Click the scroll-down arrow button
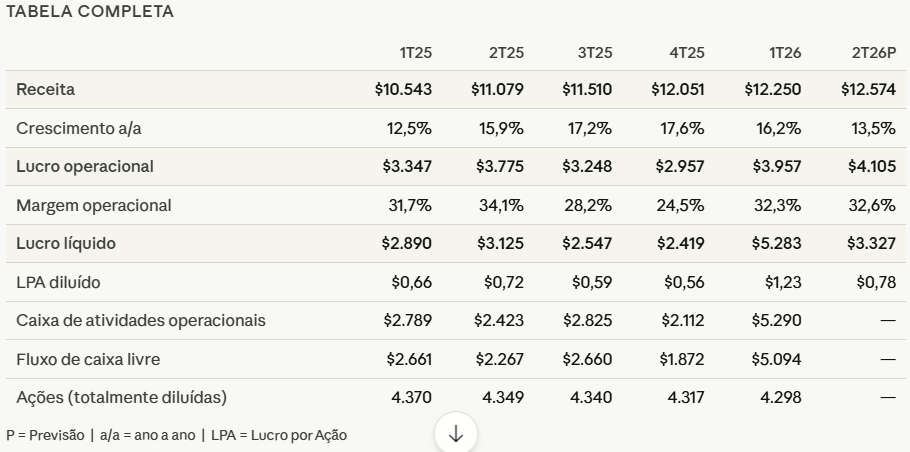Image resolution: width=910 pixels, height=452 pixels. pos(456,434)
